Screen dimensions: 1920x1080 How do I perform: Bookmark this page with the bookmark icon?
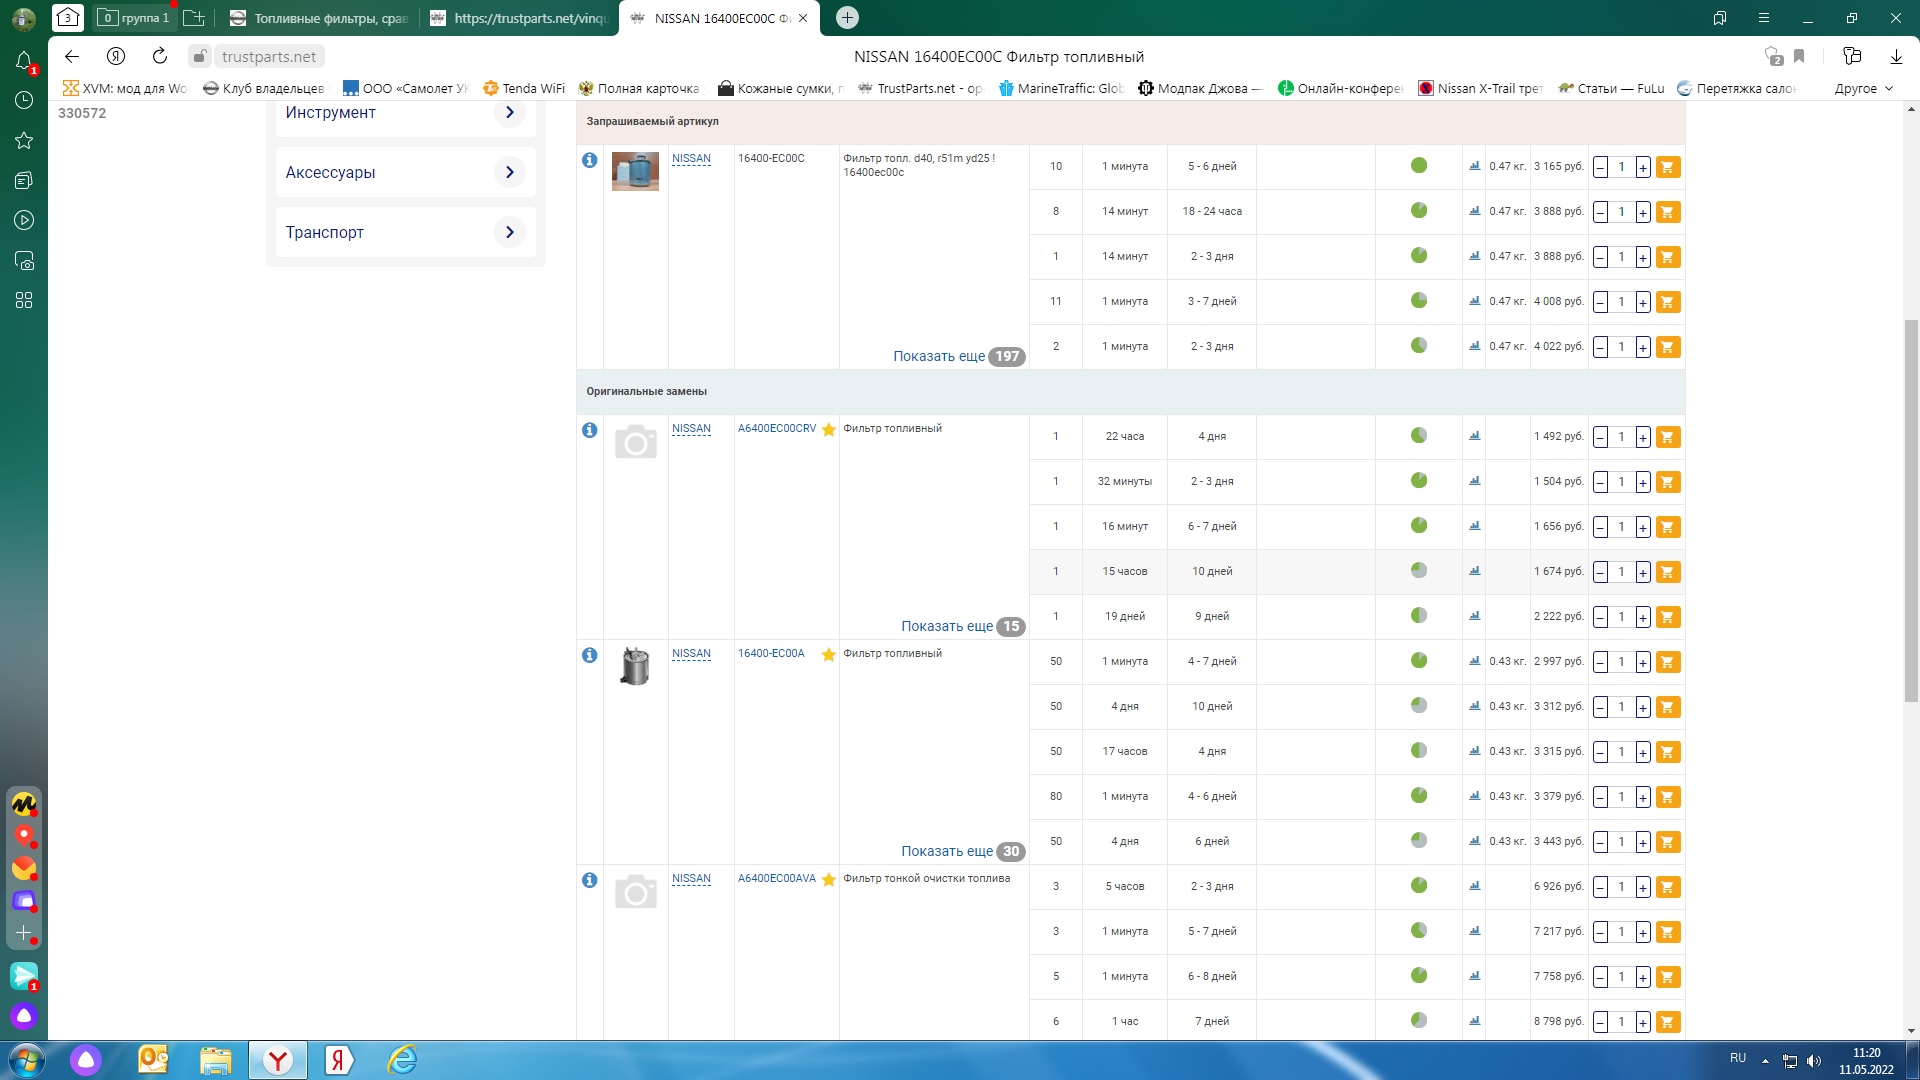point(1799,57)
